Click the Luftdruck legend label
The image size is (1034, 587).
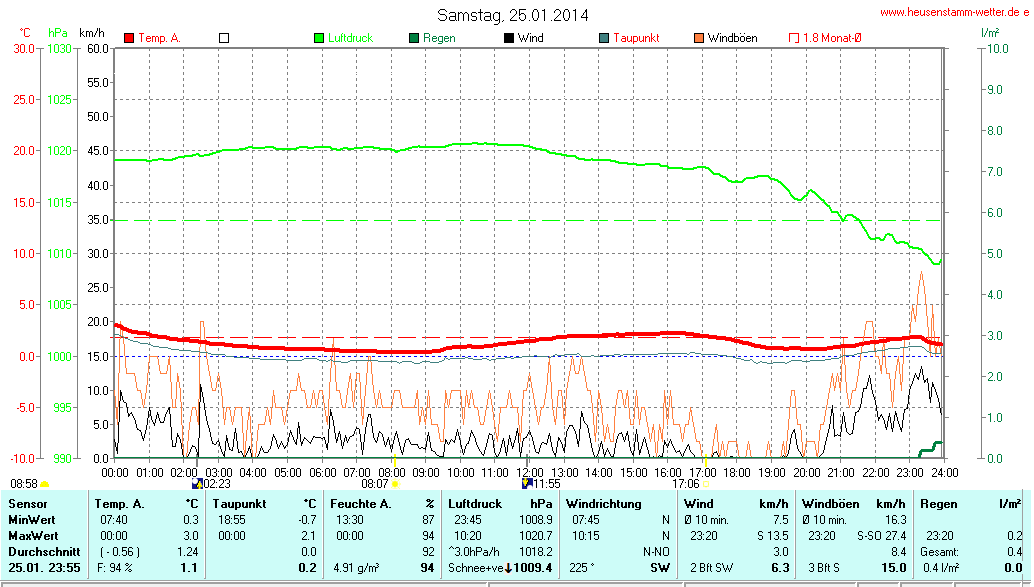(350, 38)
